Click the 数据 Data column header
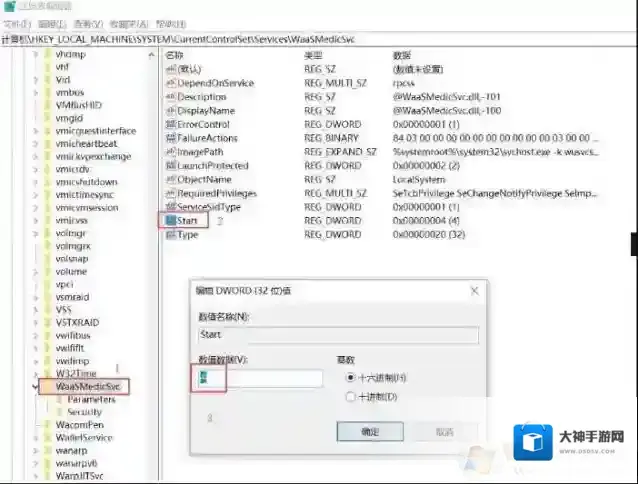Viewport: 638px width, 484px height. click(402, 55)
